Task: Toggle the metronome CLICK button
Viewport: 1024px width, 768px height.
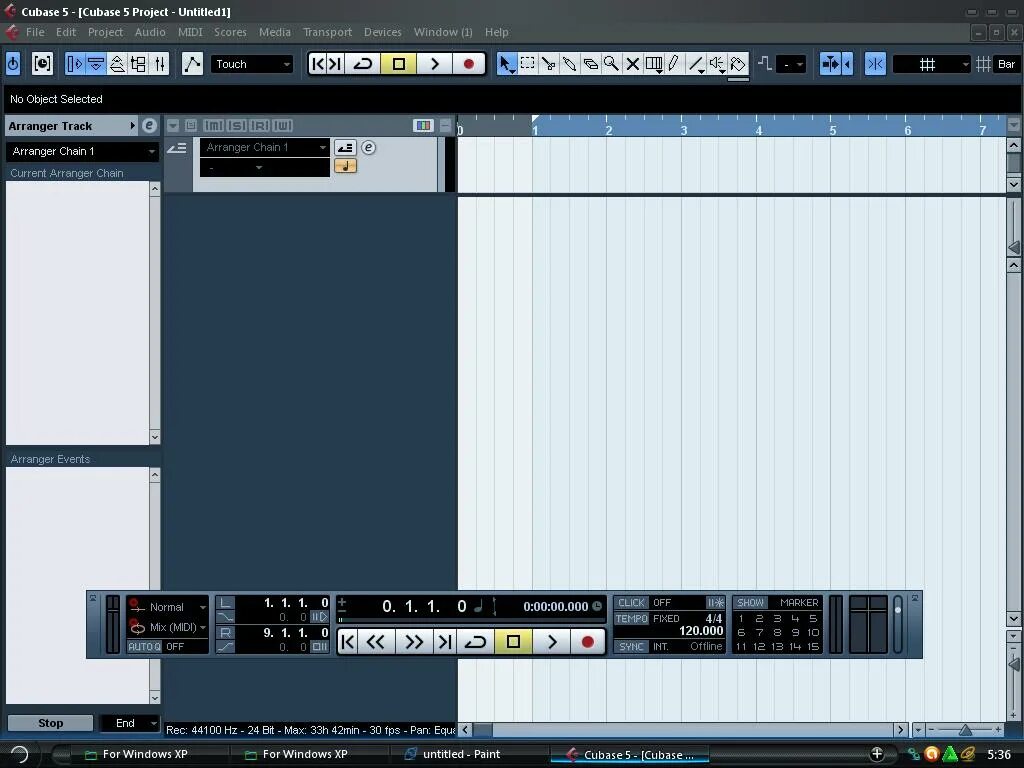Action: pos(631,603)
